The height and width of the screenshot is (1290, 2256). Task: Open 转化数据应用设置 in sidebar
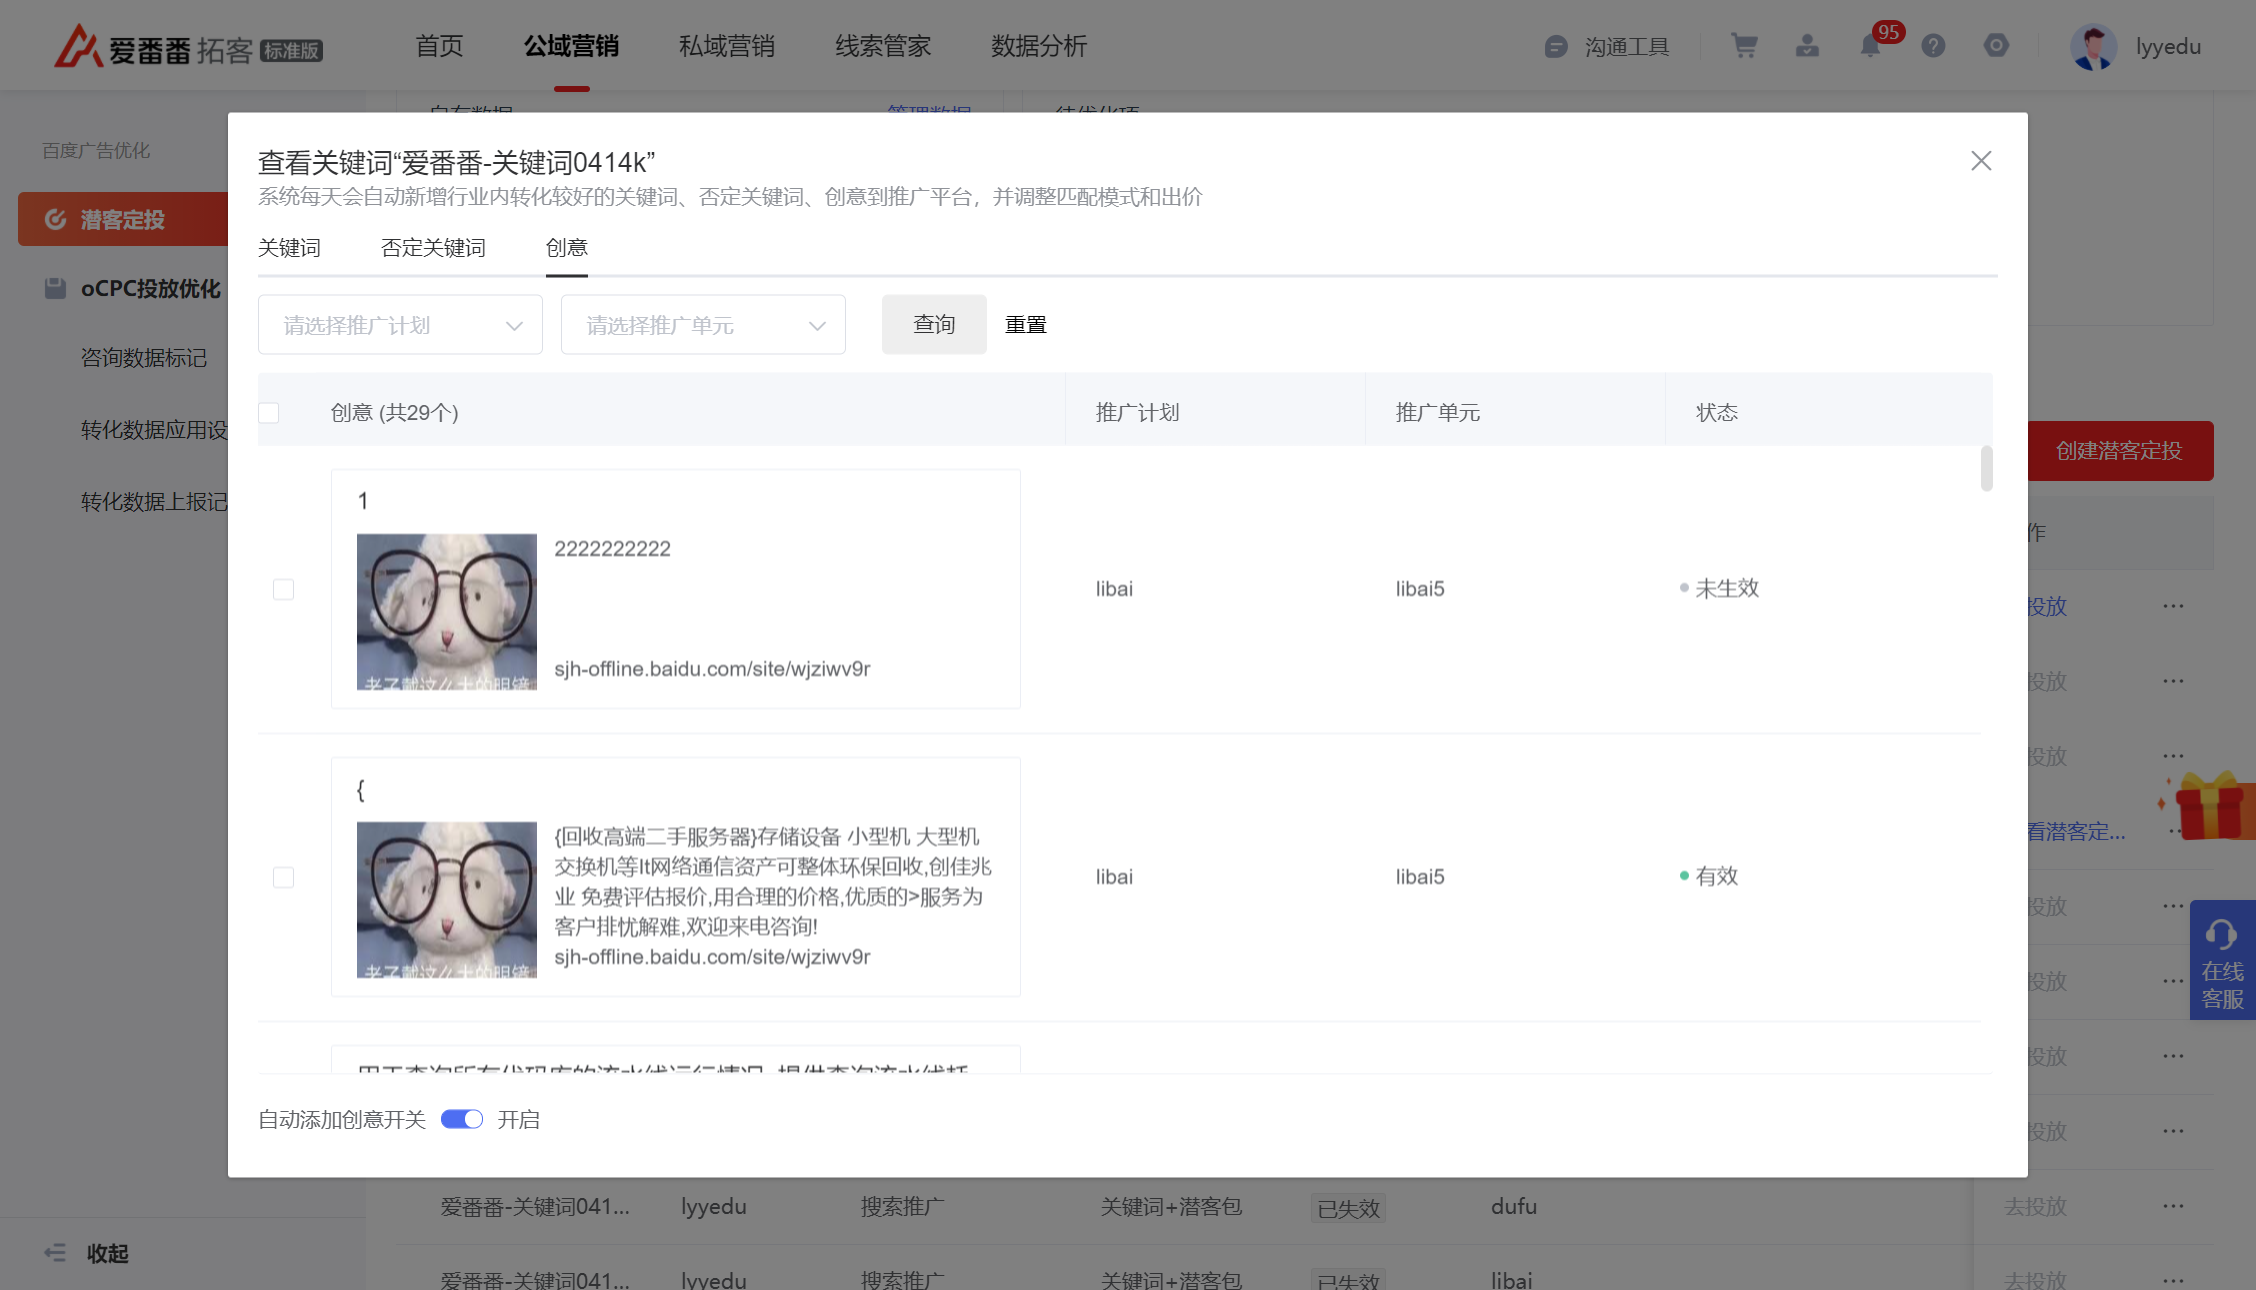(154, 430)
